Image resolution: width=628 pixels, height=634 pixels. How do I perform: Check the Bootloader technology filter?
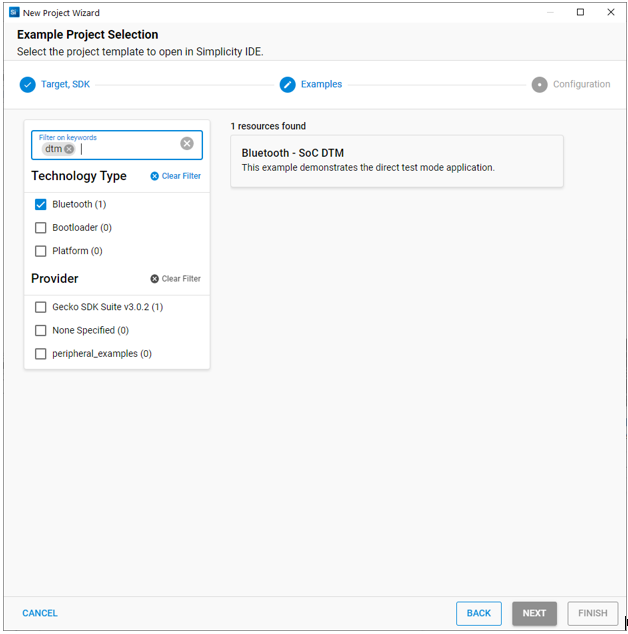40,228
